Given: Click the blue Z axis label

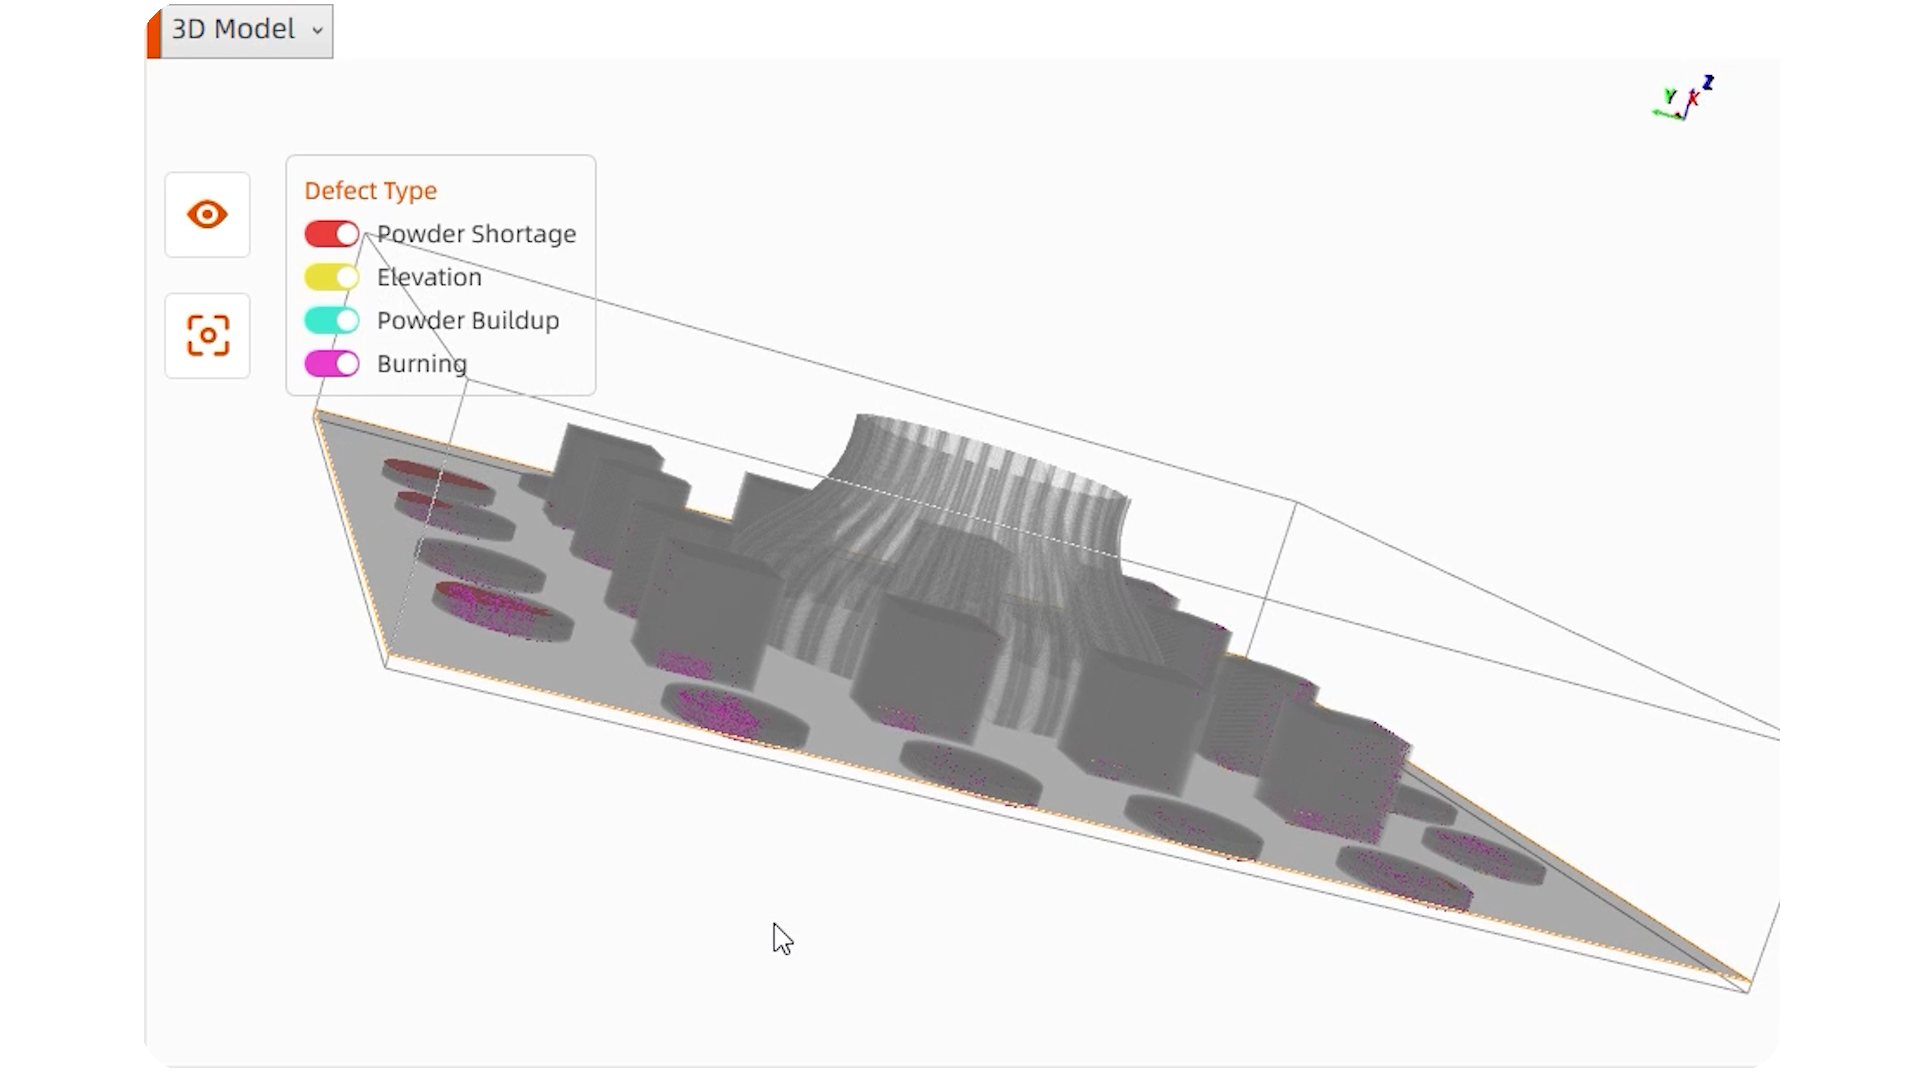Looking at the screenshot, I should coord(1709,82).
